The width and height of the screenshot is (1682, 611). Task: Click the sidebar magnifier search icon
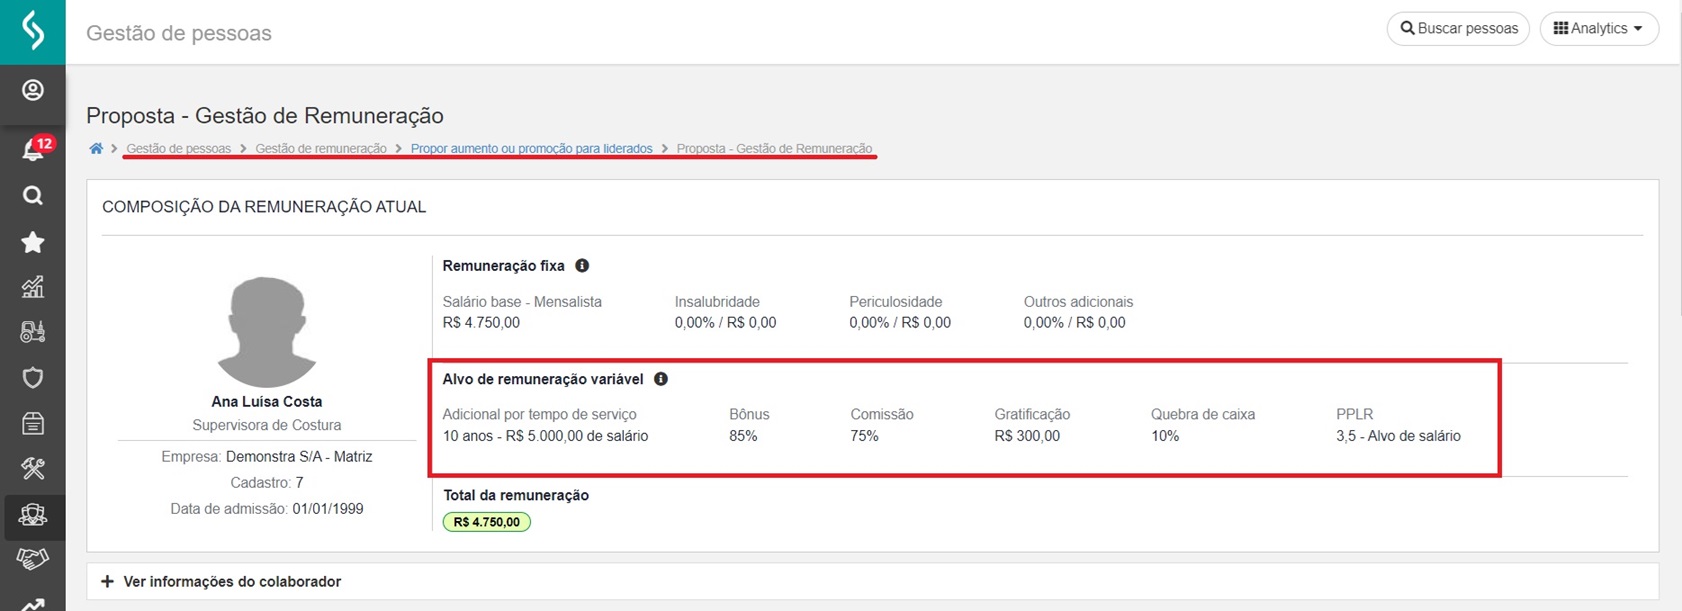pos(33,196)
